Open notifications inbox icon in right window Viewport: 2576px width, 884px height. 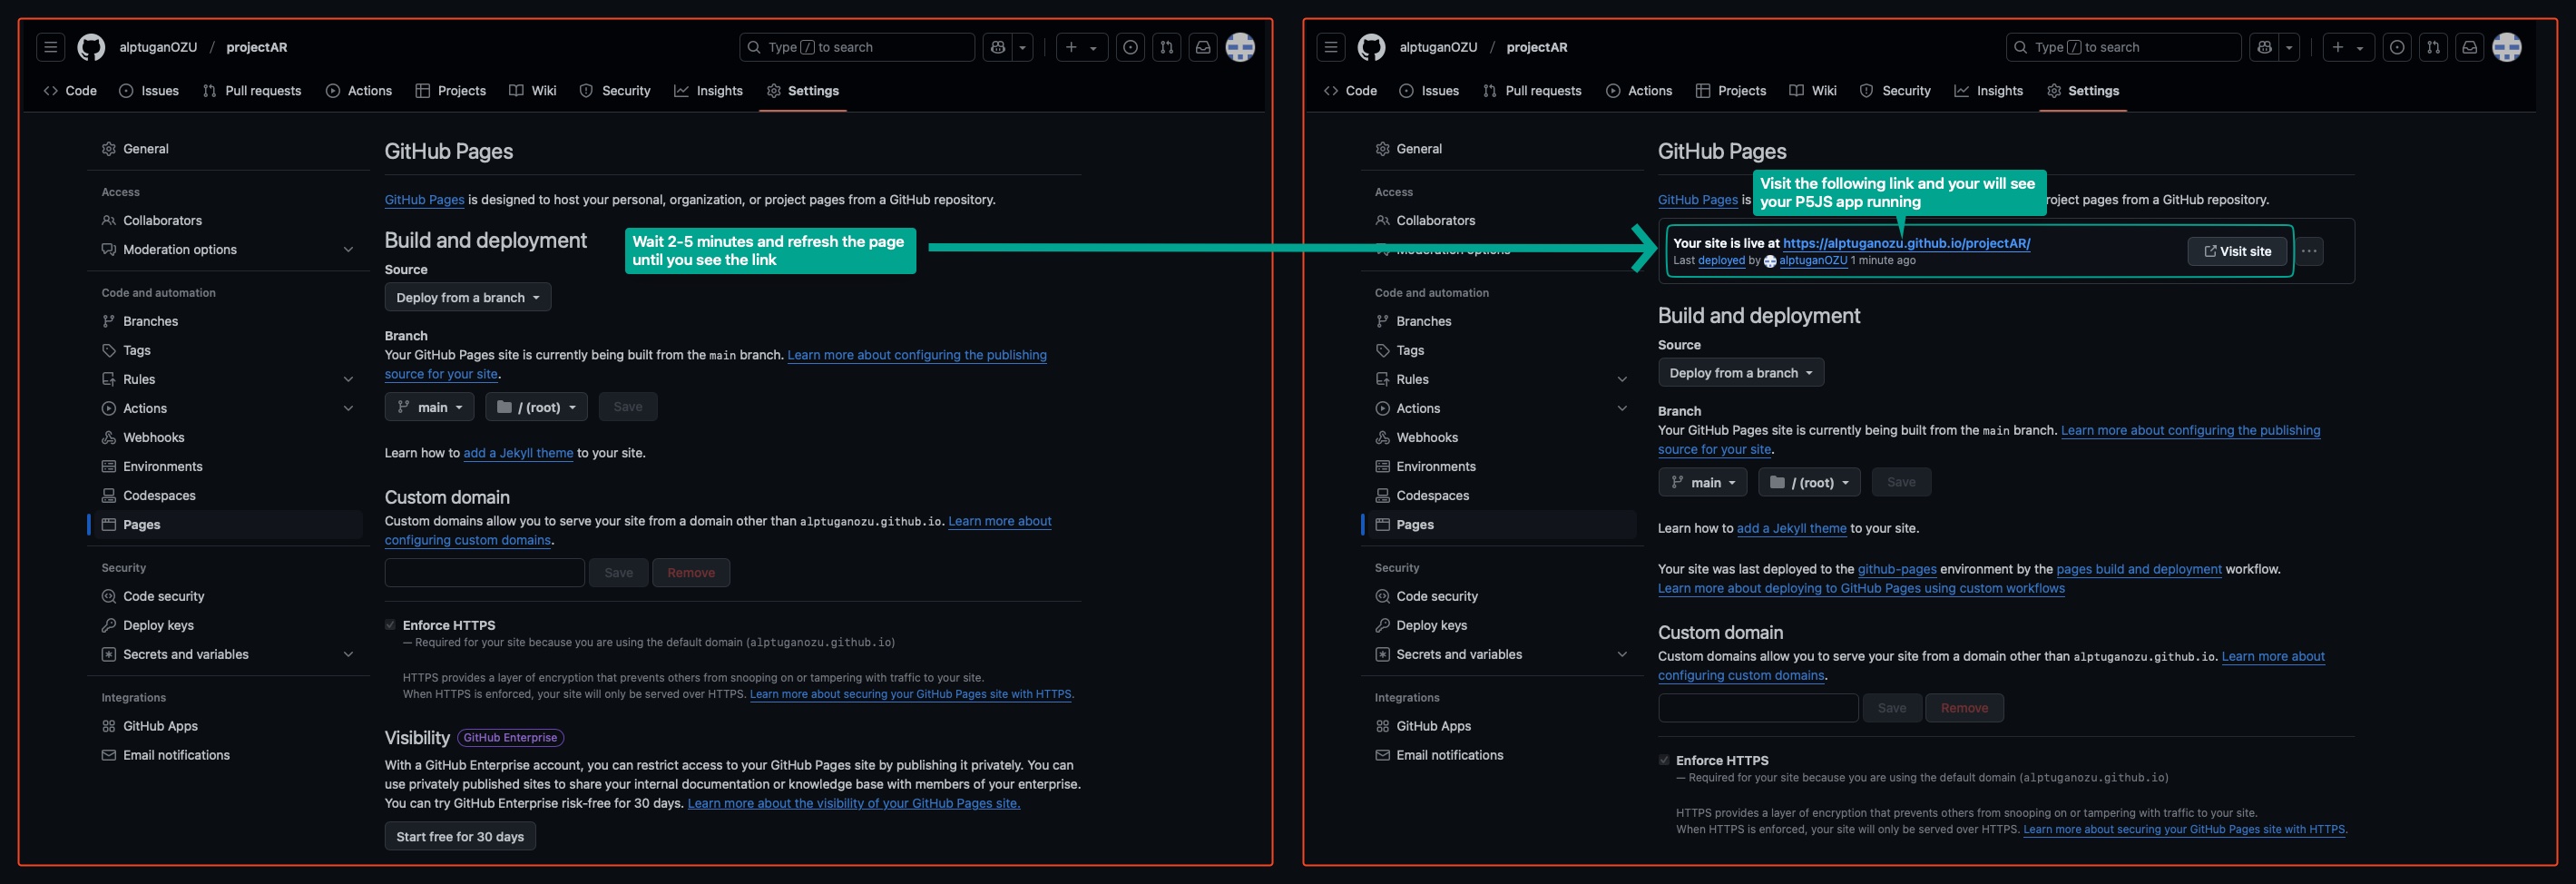tap(2470, 47)
